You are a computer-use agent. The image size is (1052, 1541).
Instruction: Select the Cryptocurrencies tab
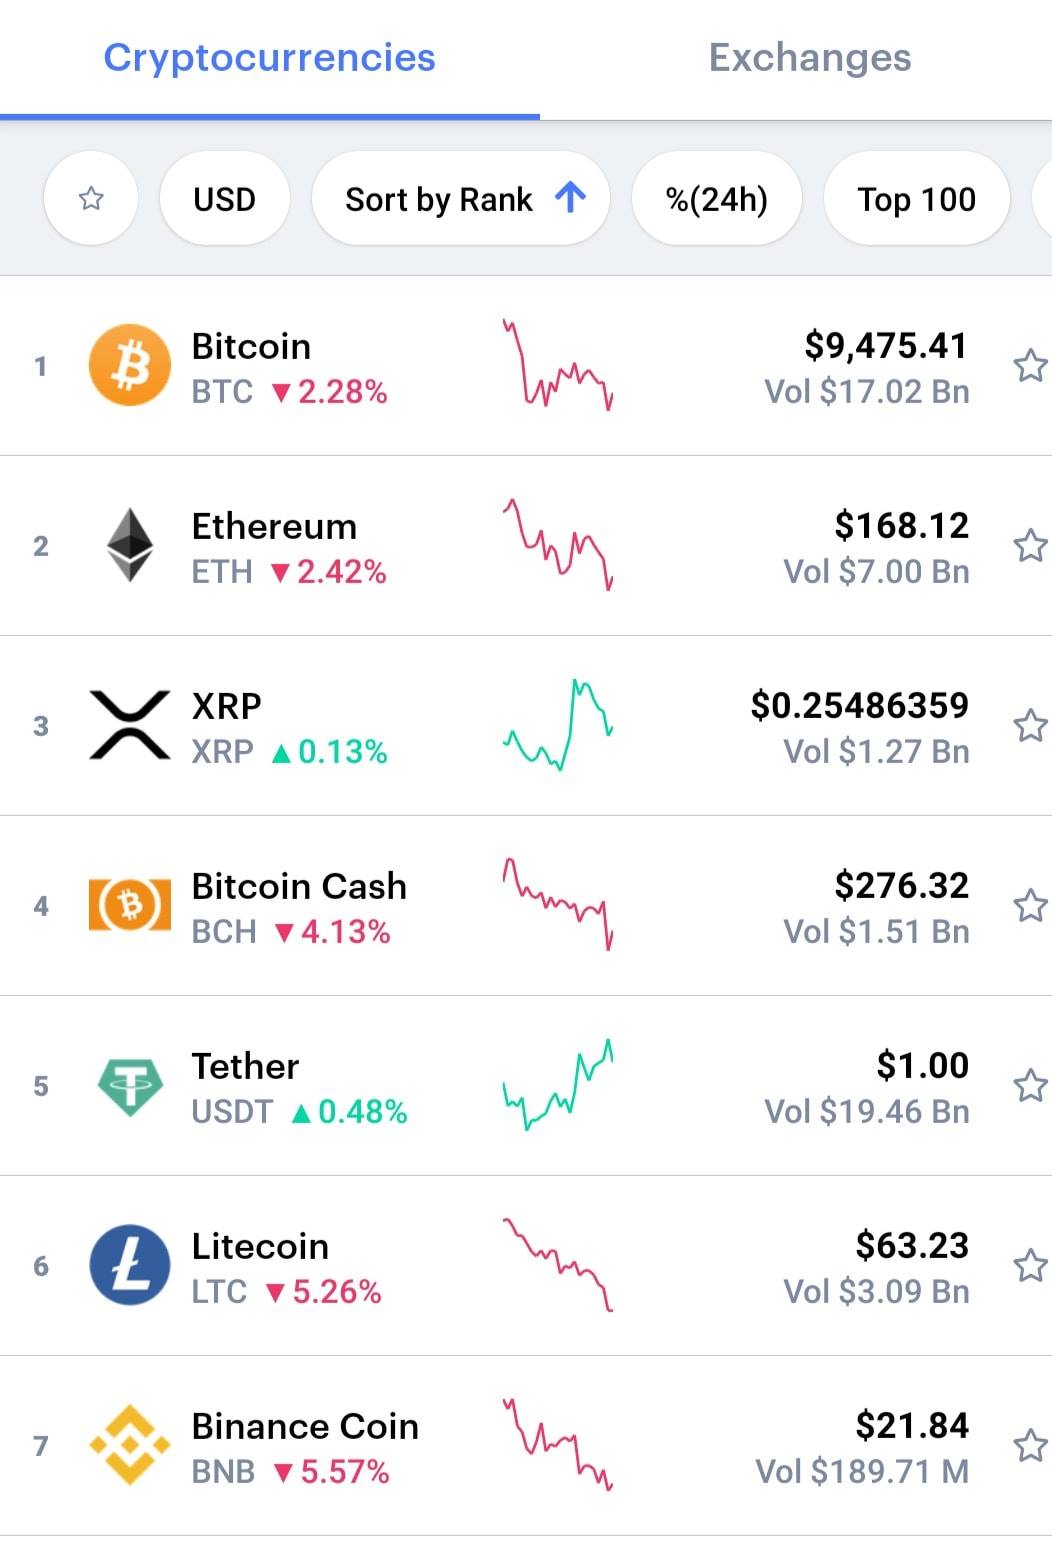pyautogui.click(x=270, y=58)
